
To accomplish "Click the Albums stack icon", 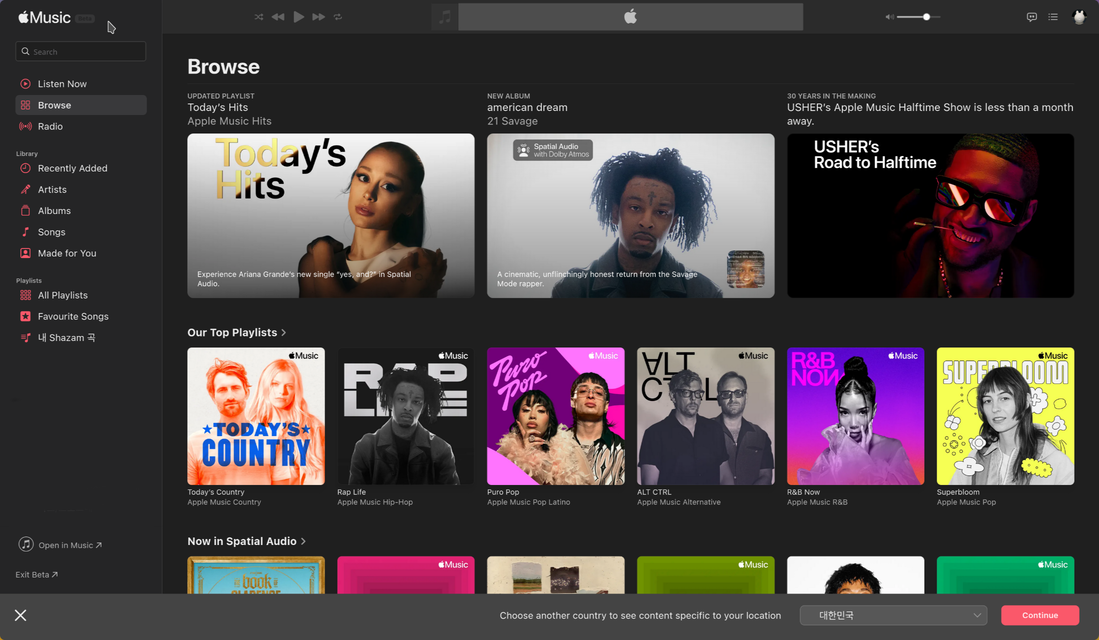I will pos(25,210).
